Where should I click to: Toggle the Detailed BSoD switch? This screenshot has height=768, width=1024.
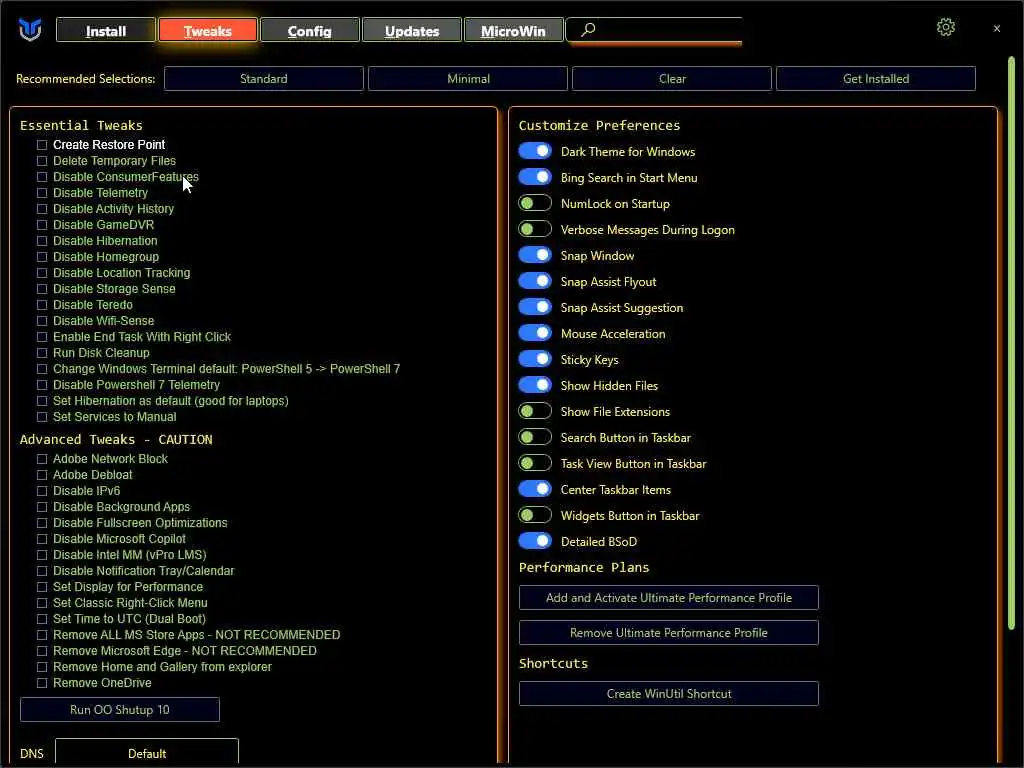click(x=535, y=541)
